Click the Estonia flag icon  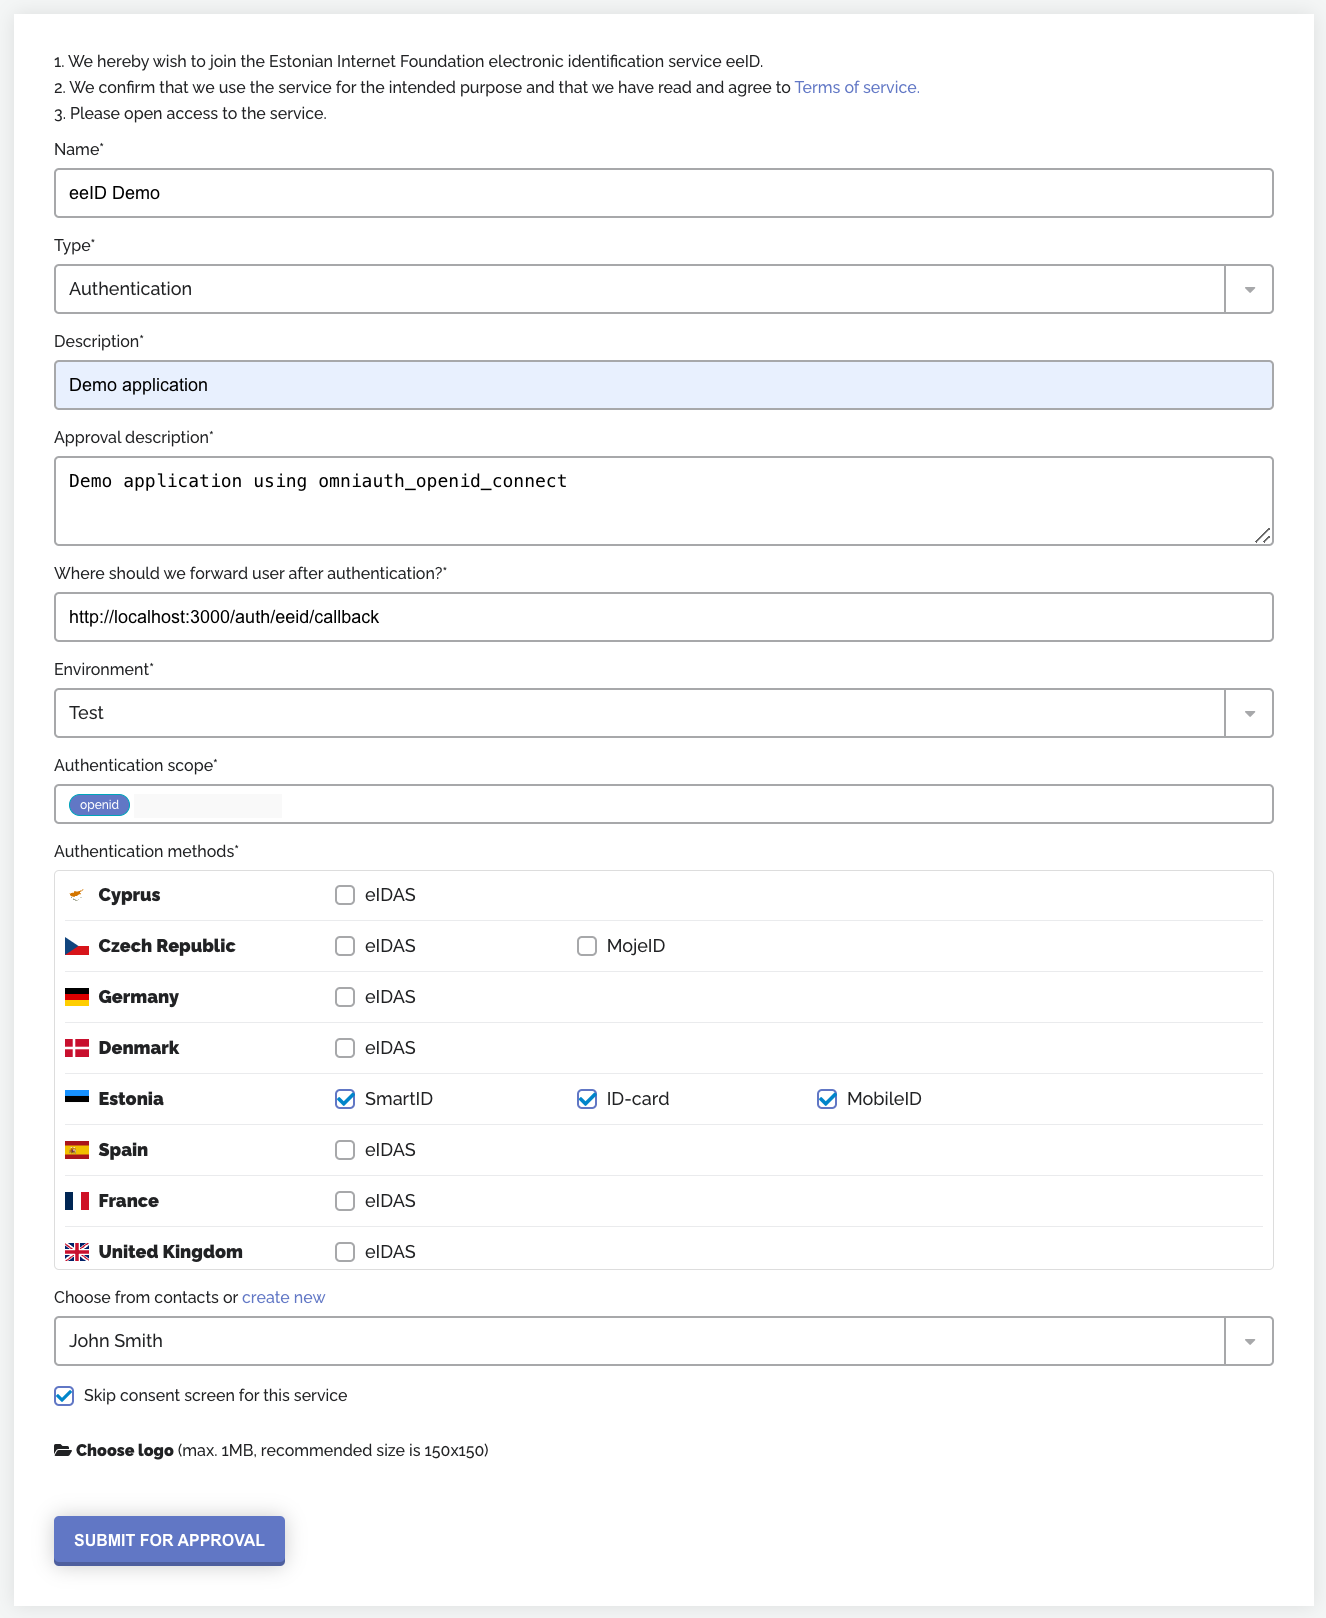(x=77, y=1097)
